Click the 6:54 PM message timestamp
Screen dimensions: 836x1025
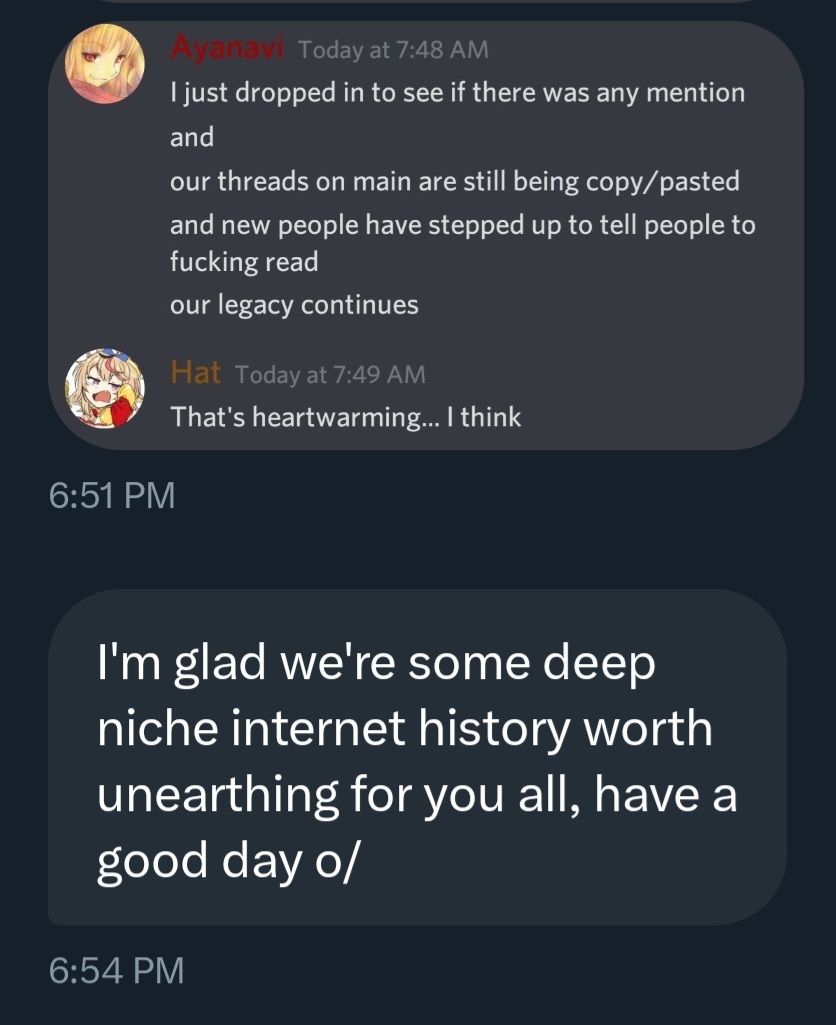click(116, 969)
